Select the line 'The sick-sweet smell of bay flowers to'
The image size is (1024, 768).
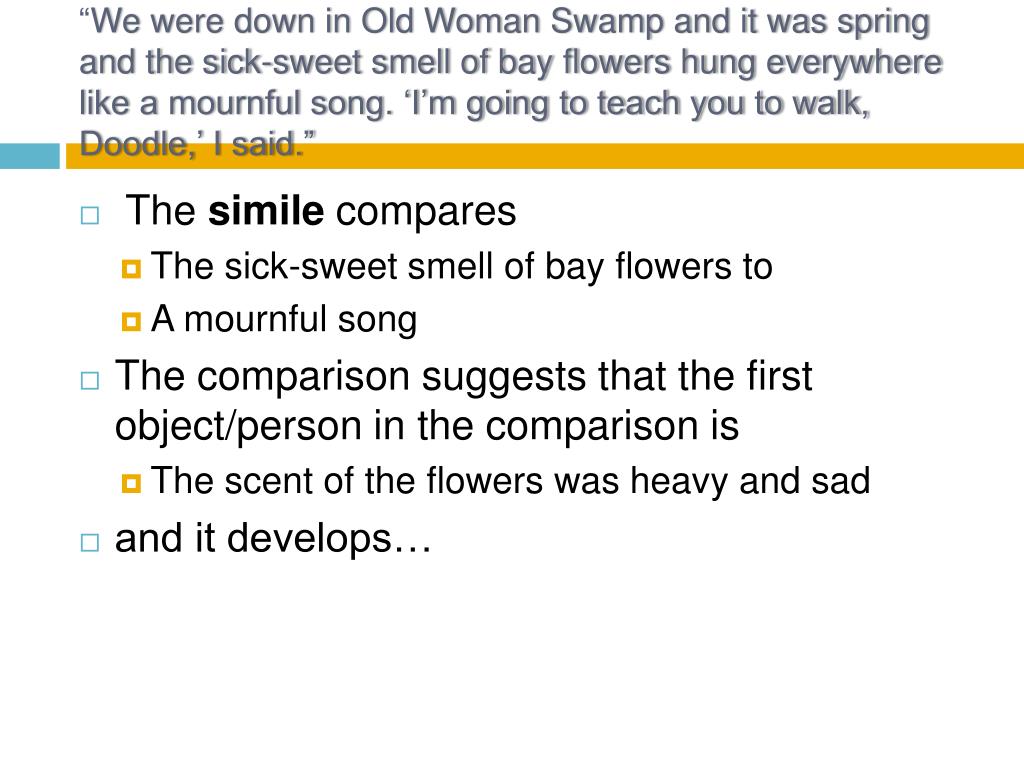(x=462, y=266)
